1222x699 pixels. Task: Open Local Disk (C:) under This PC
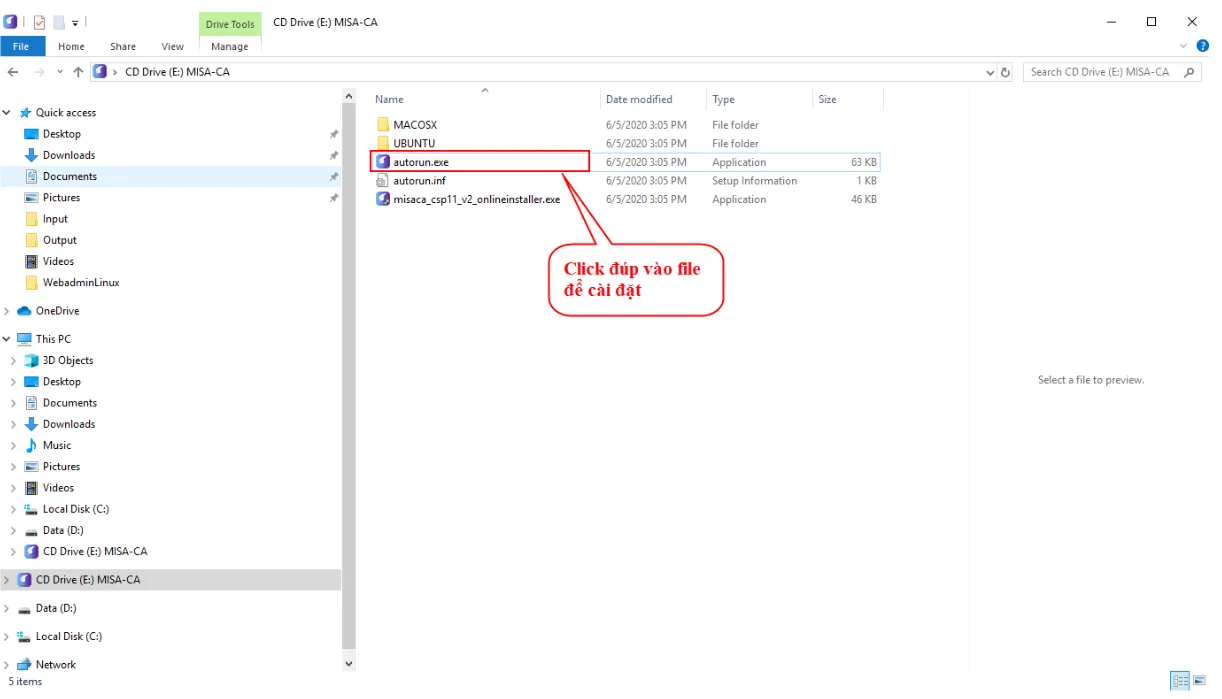tap(75, 509)
